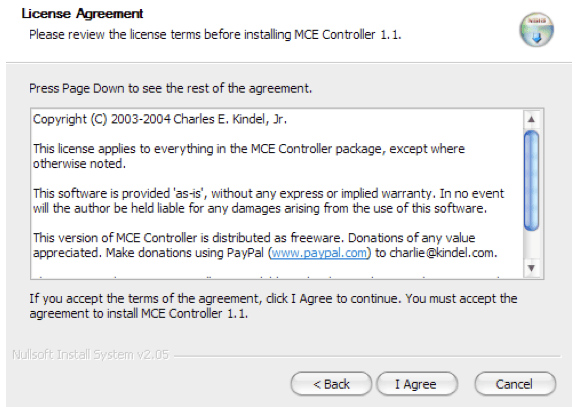Click the blue scrollbar thumb in license box
577x407 pixels.
coord(531,181)
